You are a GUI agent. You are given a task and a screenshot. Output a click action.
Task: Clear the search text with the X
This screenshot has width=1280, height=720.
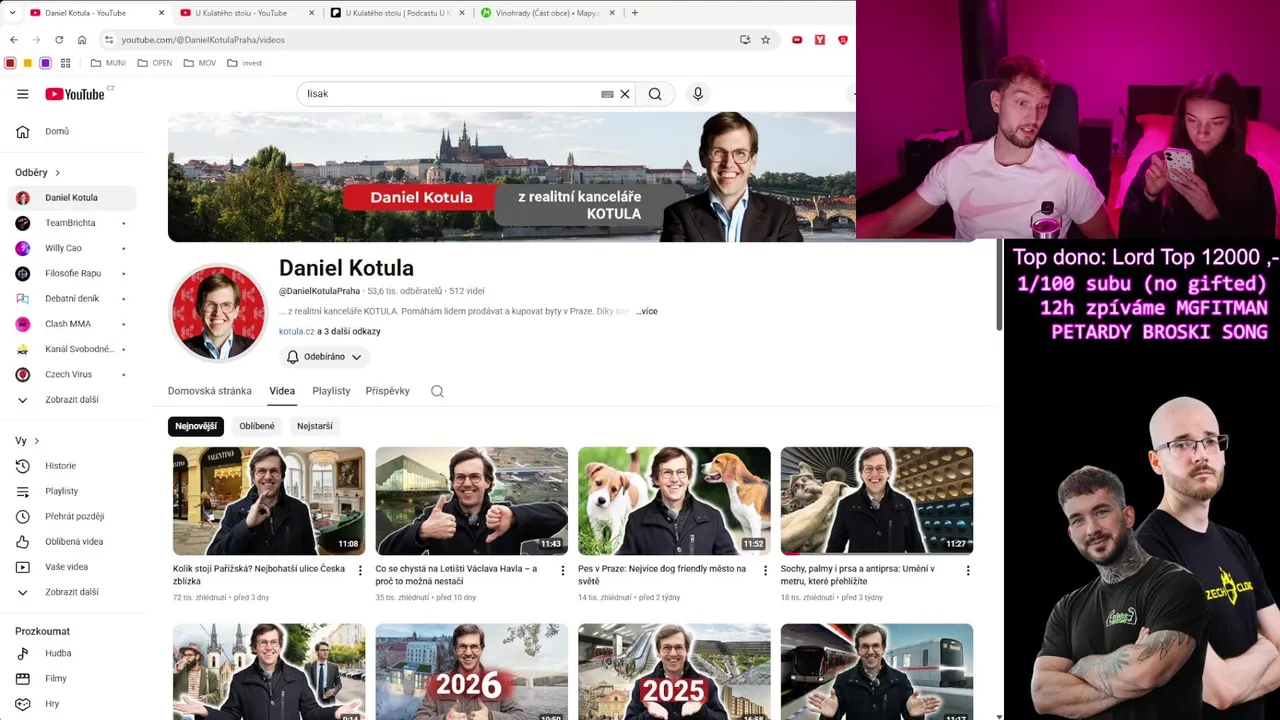click(x=625, y=94)
